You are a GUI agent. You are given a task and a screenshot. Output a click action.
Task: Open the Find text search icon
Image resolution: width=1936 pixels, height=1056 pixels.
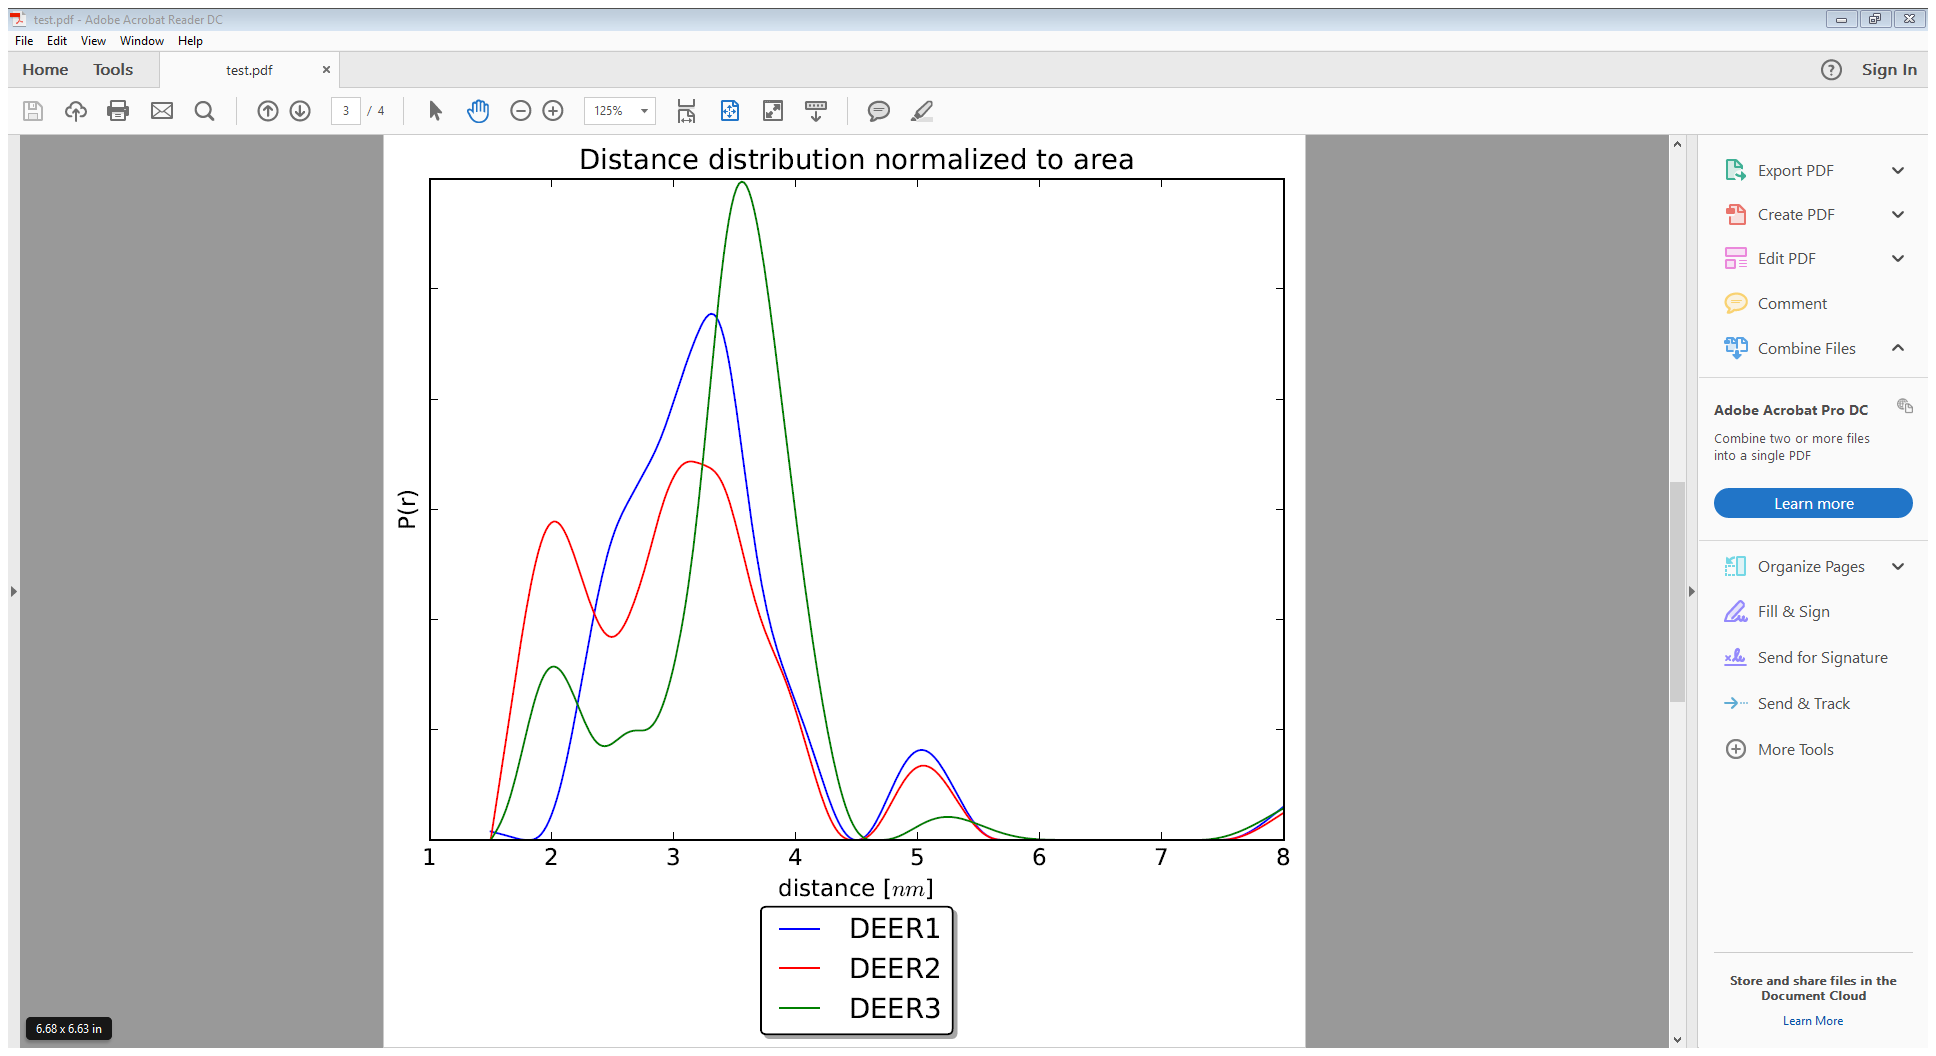pyautogui.click(x=204, y=111)
